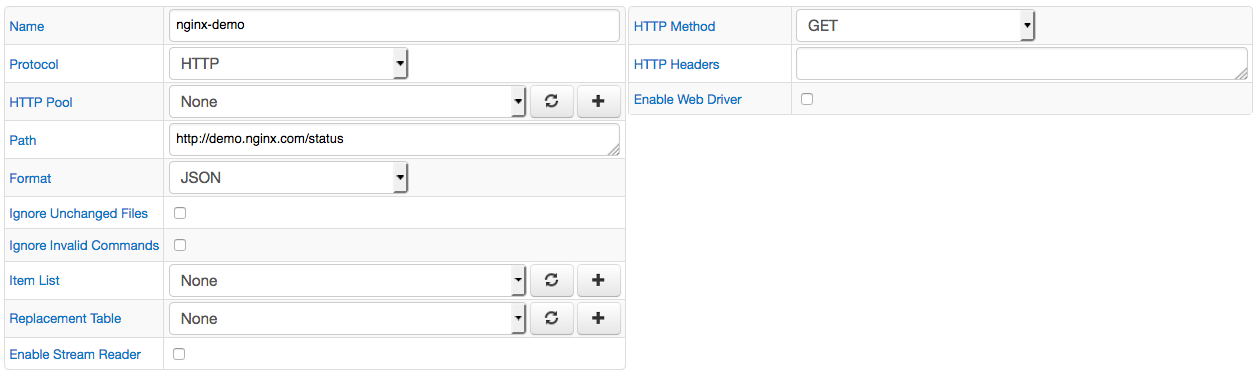Enable Ignore Unchanged Files checkbox
The width and height of the screenshot is (1257, 375).
click(180, 213)
